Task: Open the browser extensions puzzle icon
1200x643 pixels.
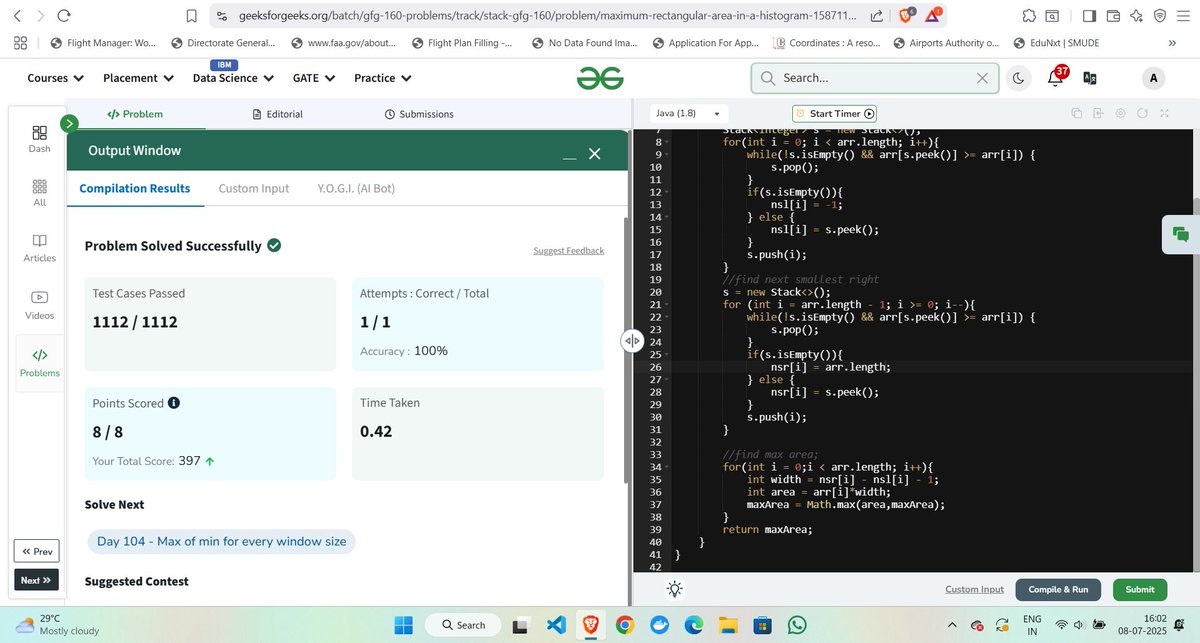Action: coord(1029,16)
